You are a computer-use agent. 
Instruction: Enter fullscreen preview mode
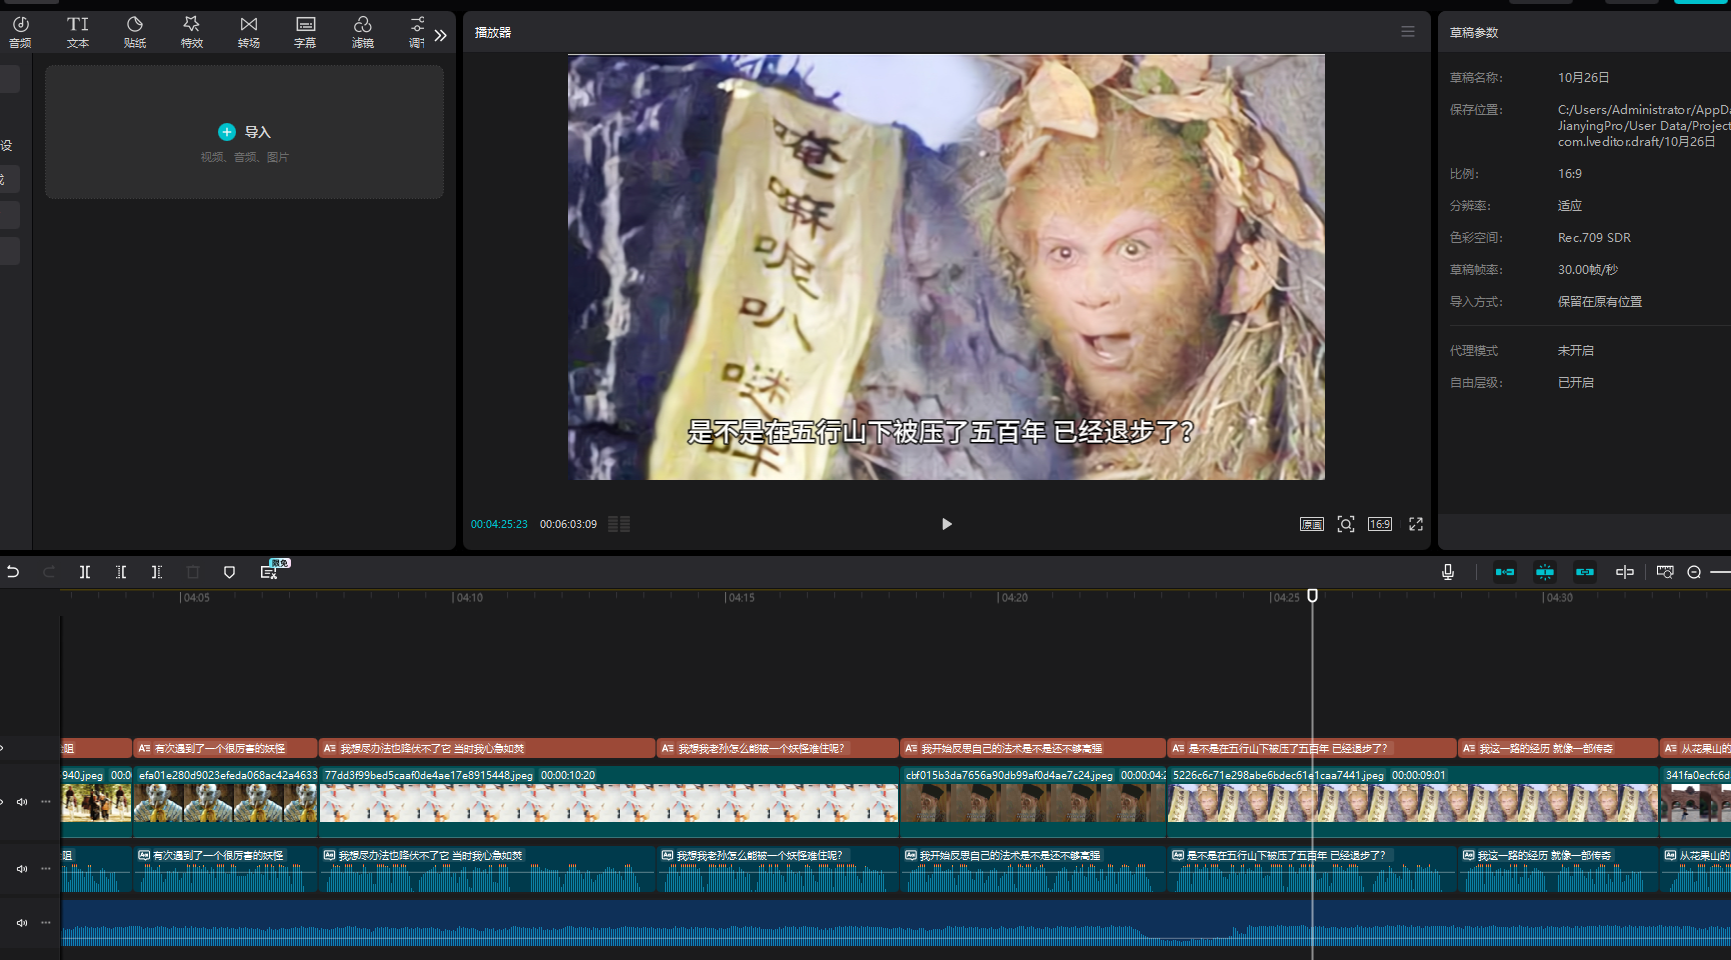click(1416, 524)
